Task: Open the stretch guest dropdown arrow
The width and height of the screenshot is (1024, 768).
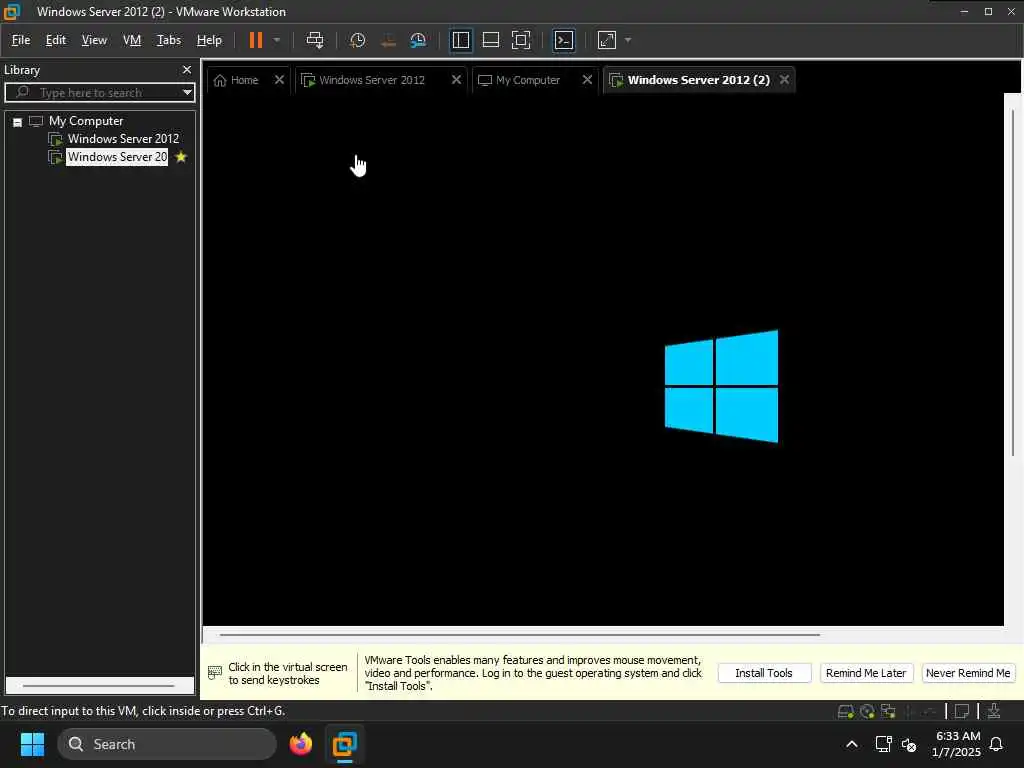Action: (x=628, y=40)
